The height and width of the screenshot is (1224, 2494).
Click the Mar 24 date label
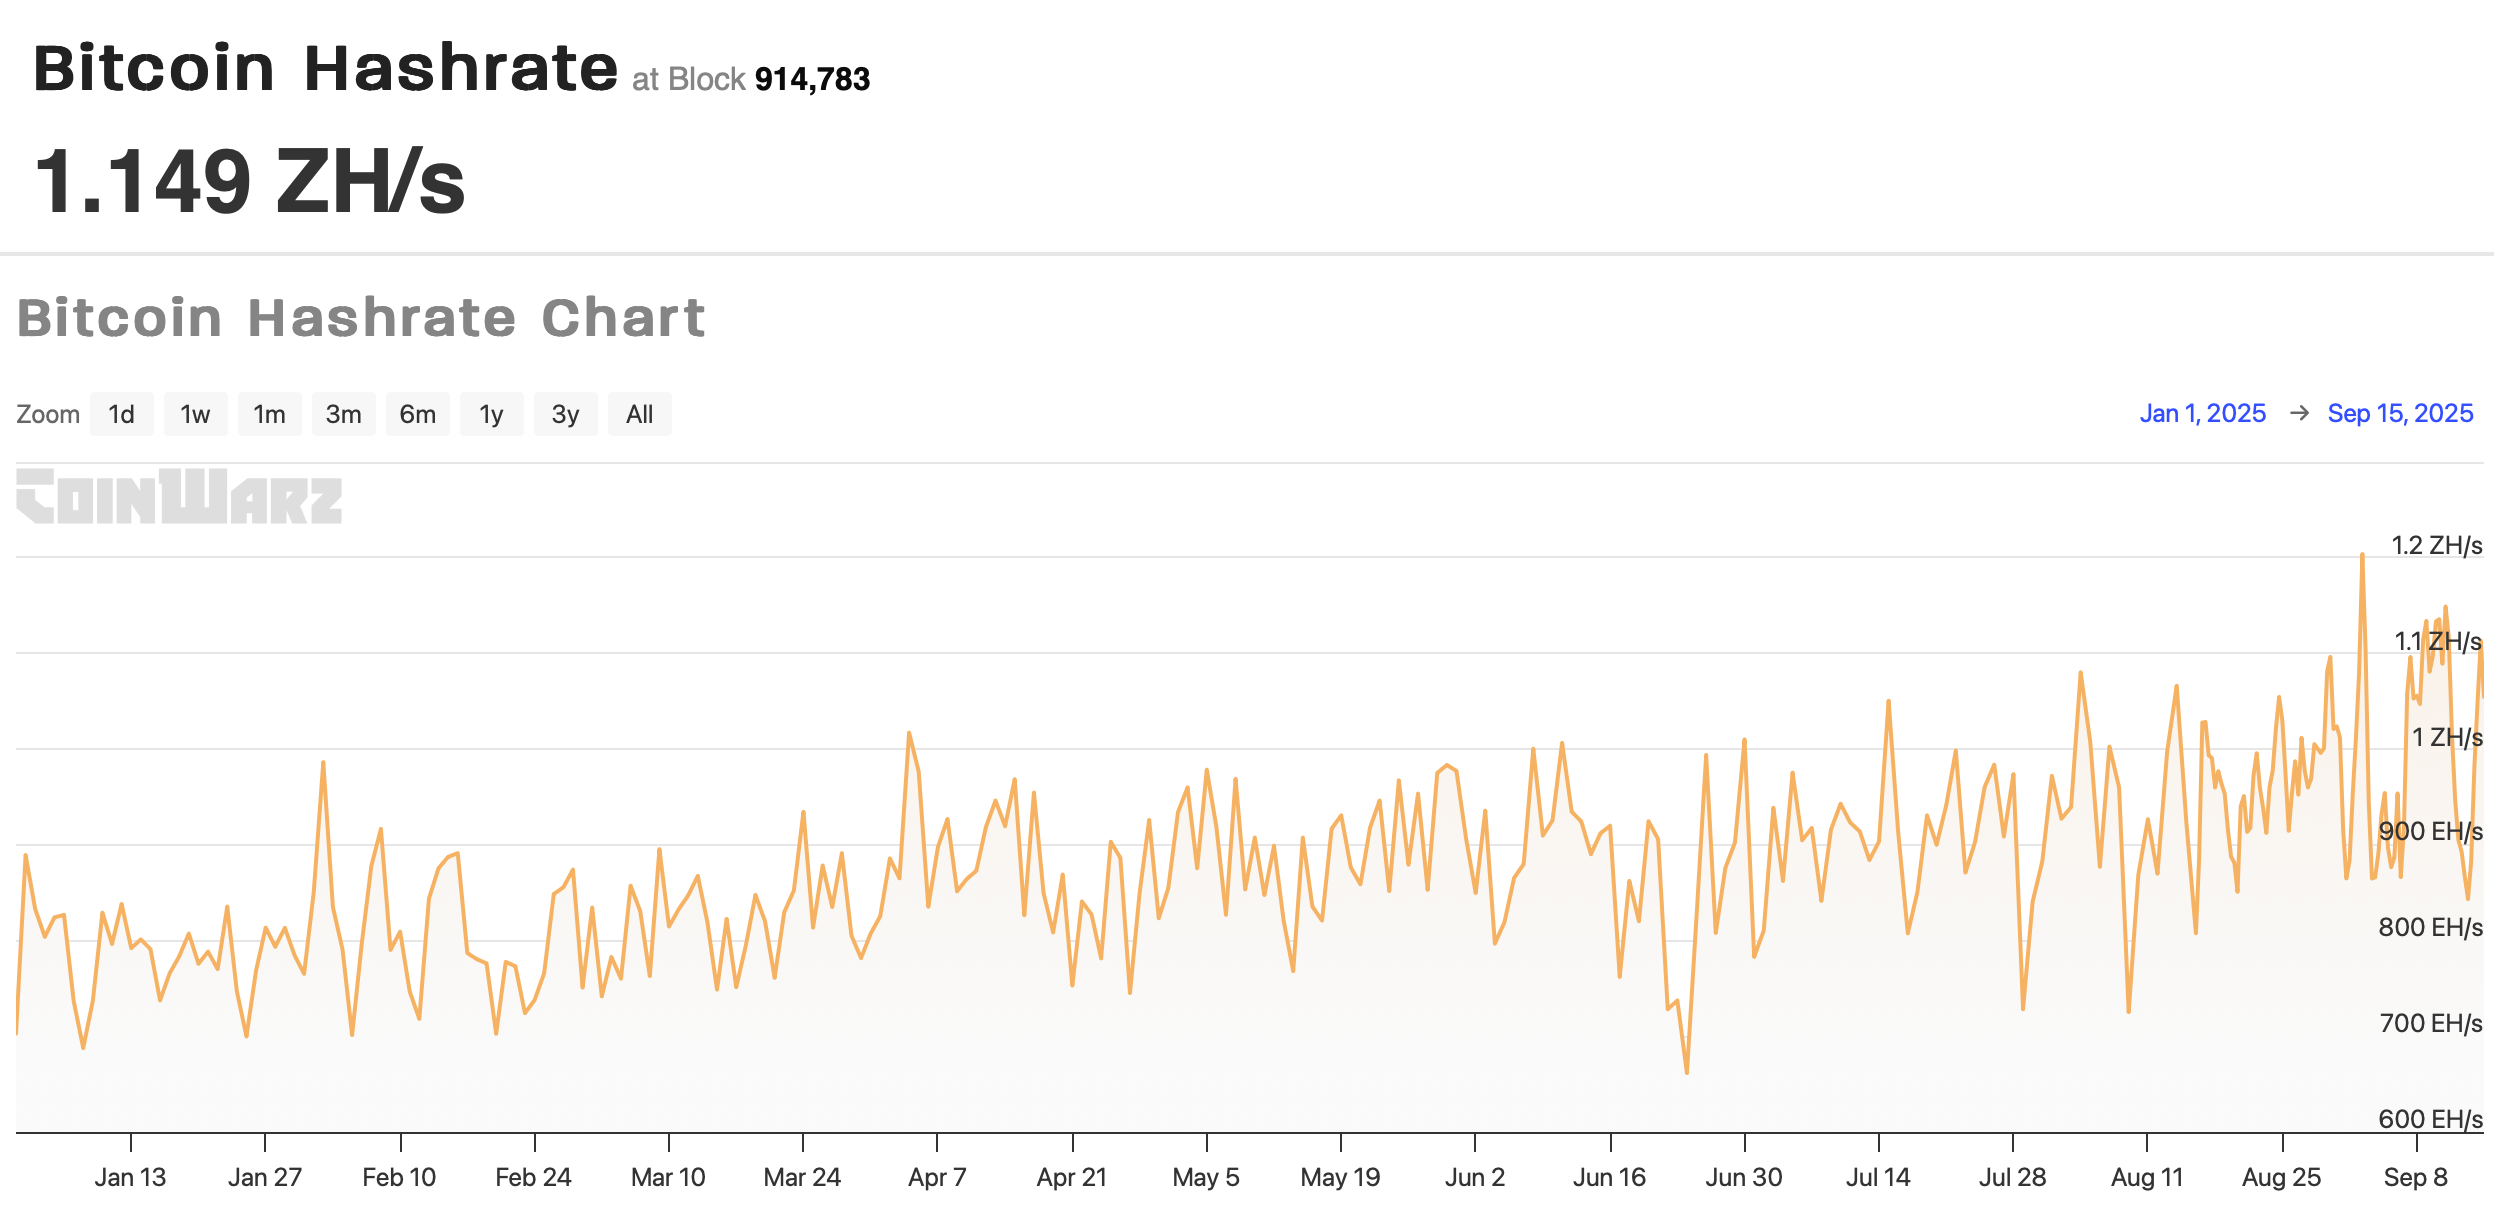coord(802,1177)
